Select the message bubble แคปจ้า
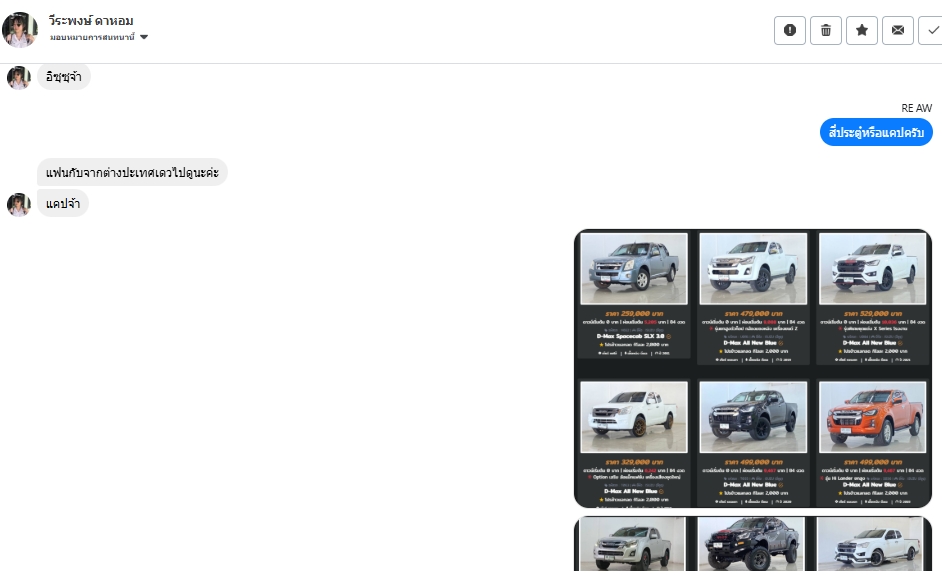 [x=62, y=204]
